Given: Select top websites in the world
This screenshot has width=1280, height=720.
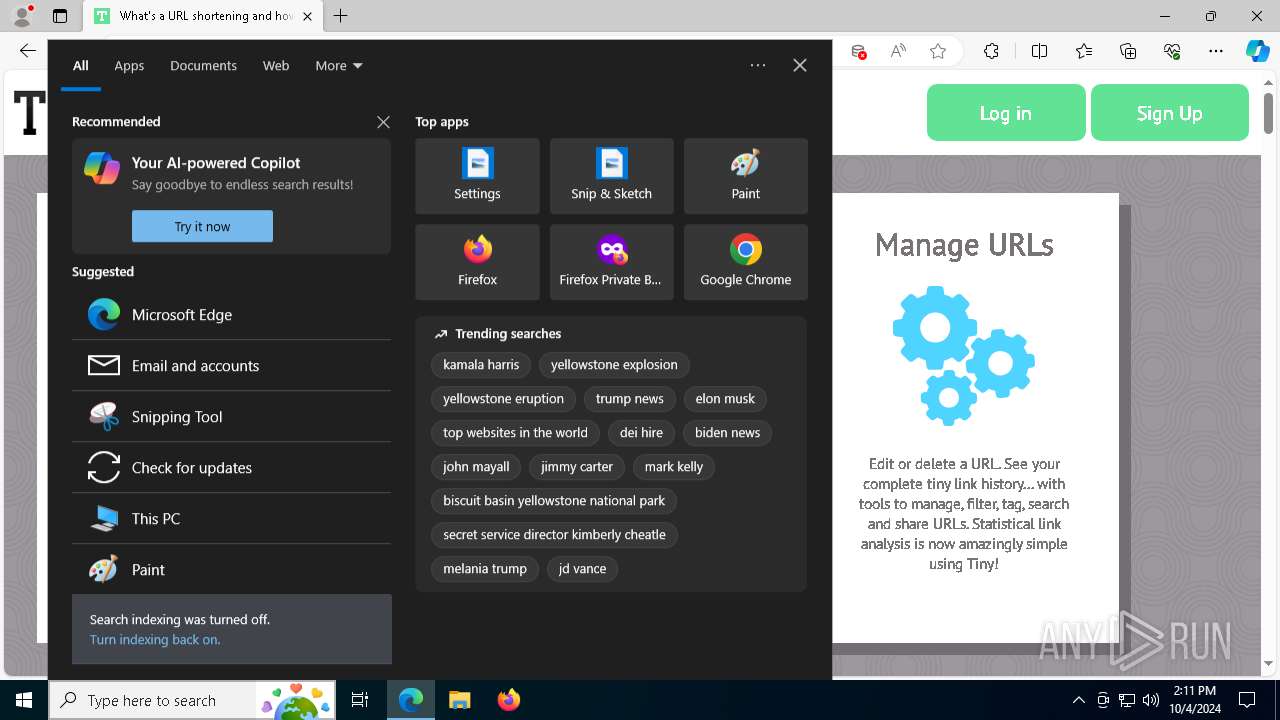Looking at the screenshot, I should pos(515,433).
